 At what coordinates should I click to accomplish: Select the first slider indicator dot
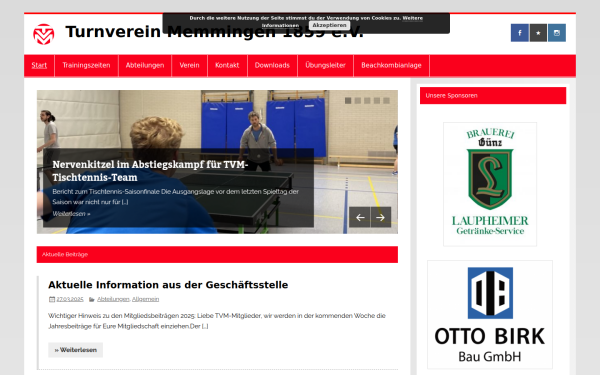(348, 101)
